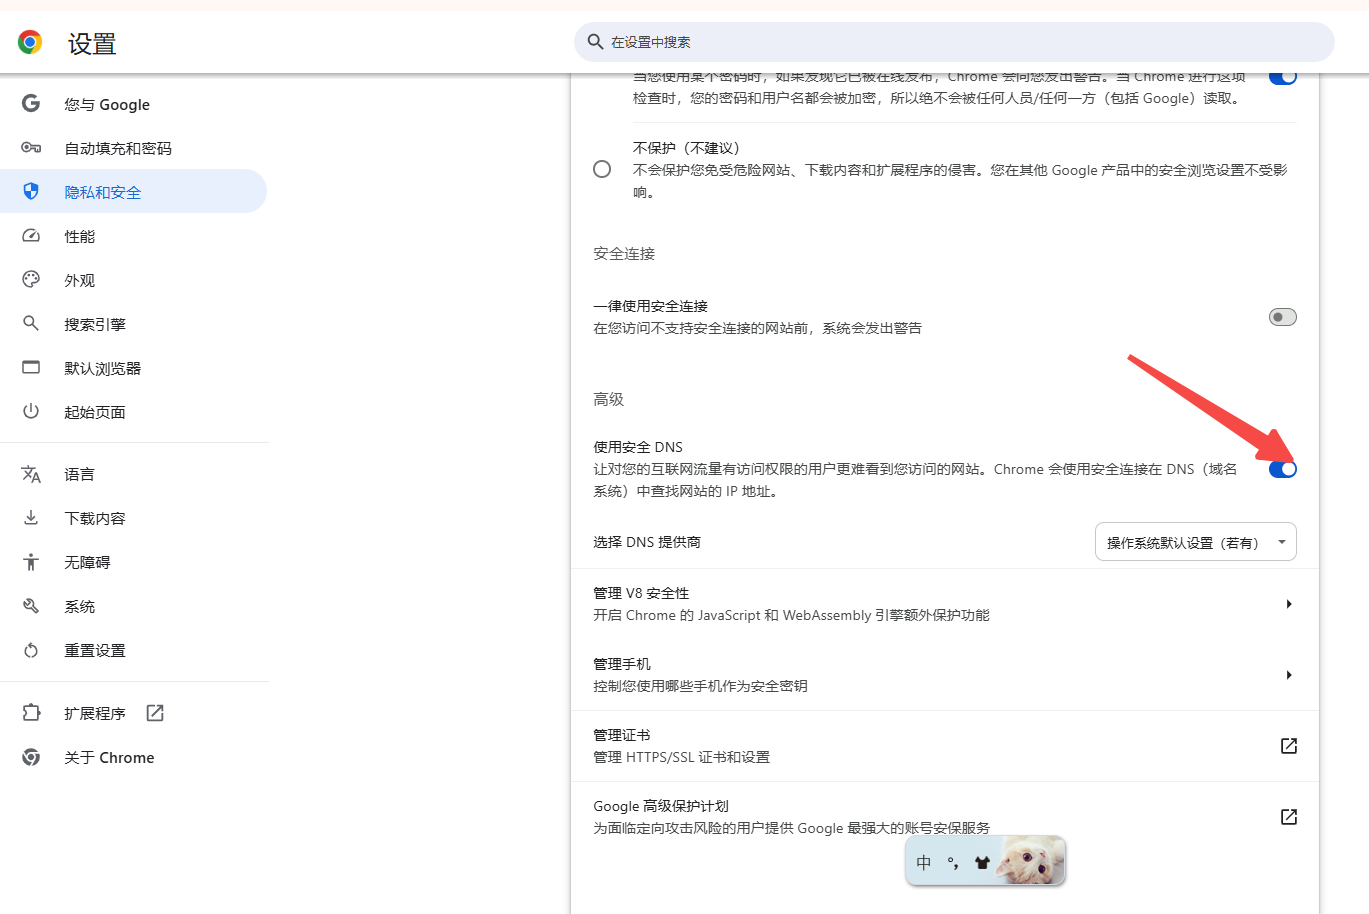Image resolution: width=1369 pixels, height=914 pixels.
Task: Click the Google G icon in sidebar
Action: coord(31,104)
